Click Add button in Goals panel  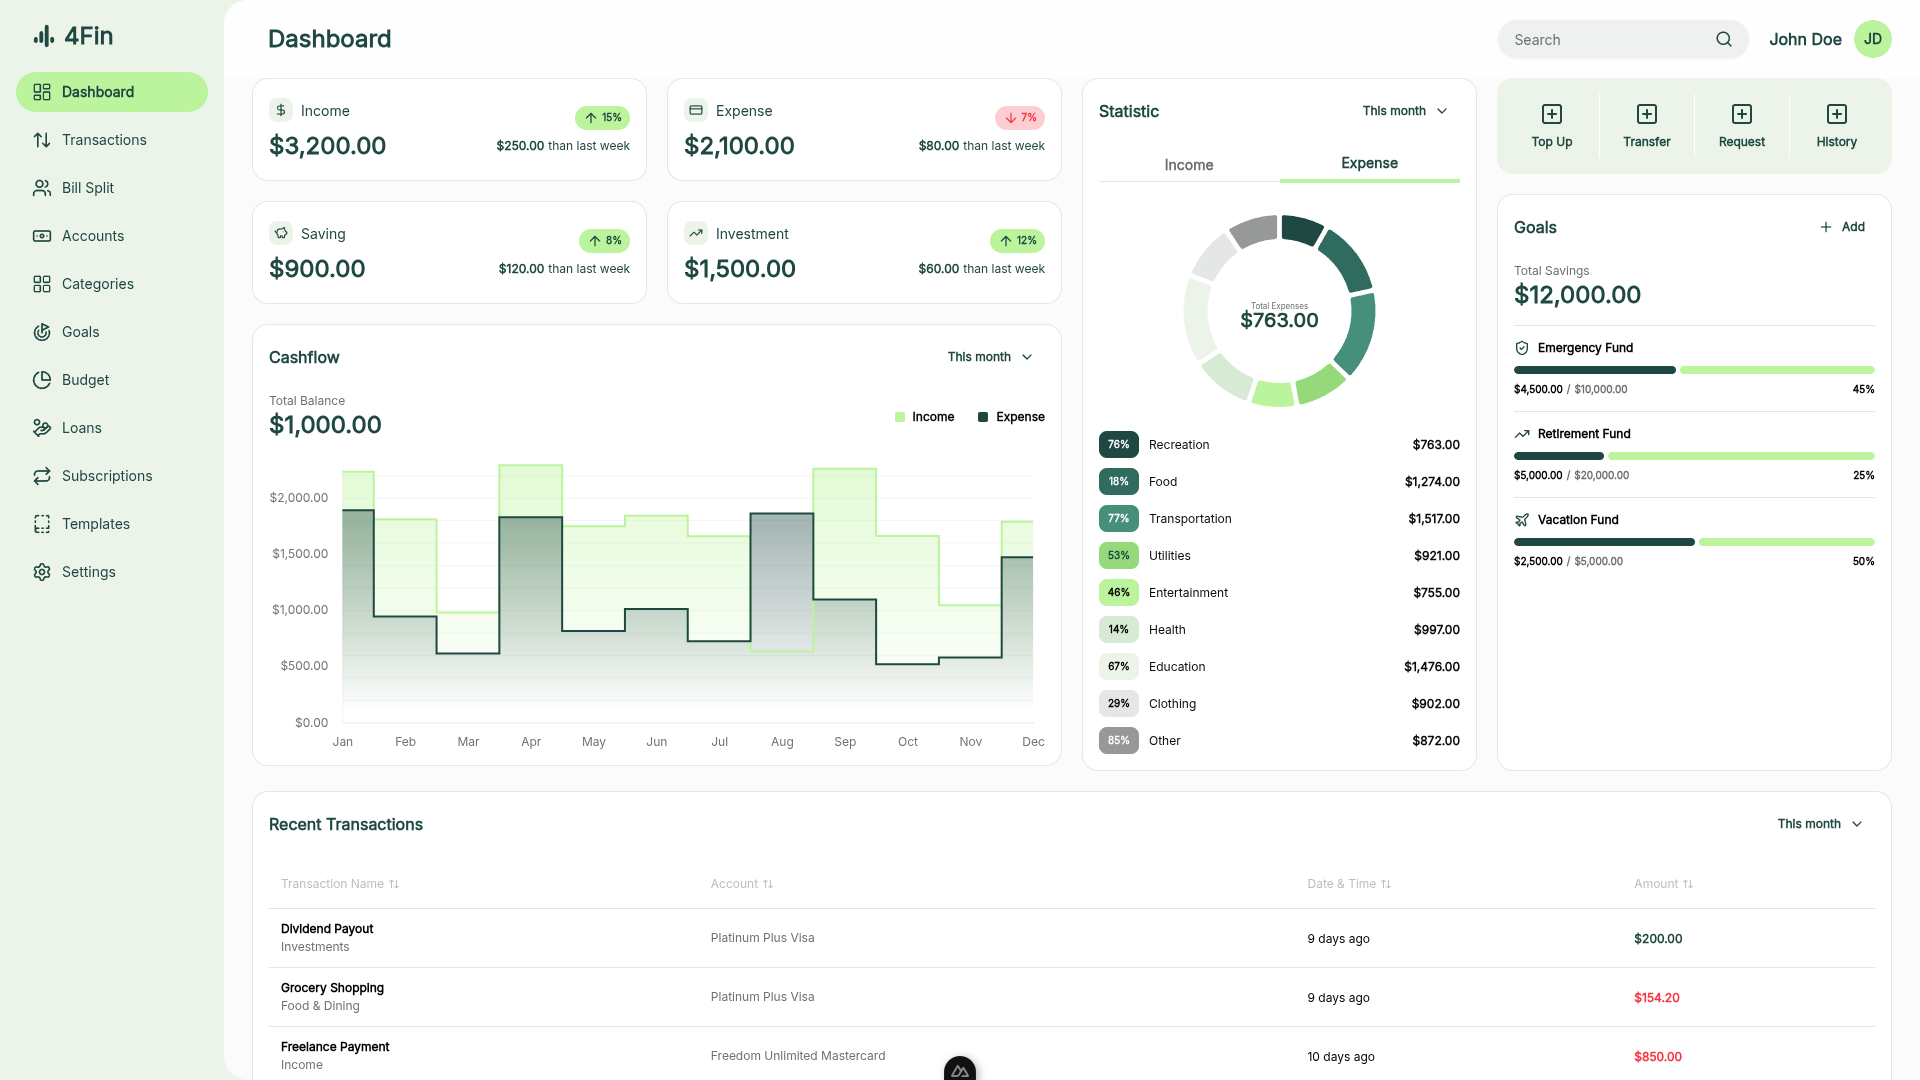pos(1842,227)
